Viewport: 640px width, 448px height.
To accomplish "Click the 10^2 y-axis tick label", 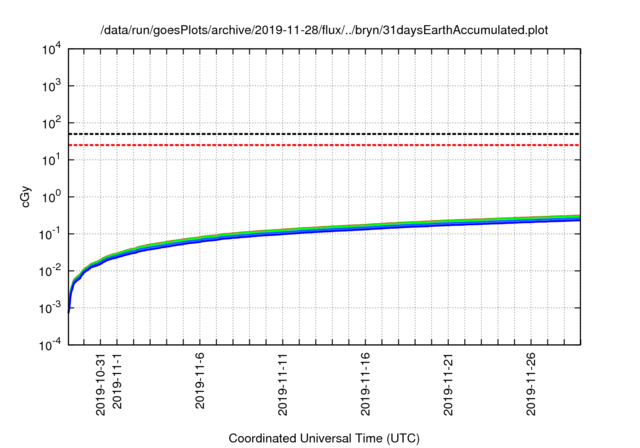I will [x=50, y=123].
